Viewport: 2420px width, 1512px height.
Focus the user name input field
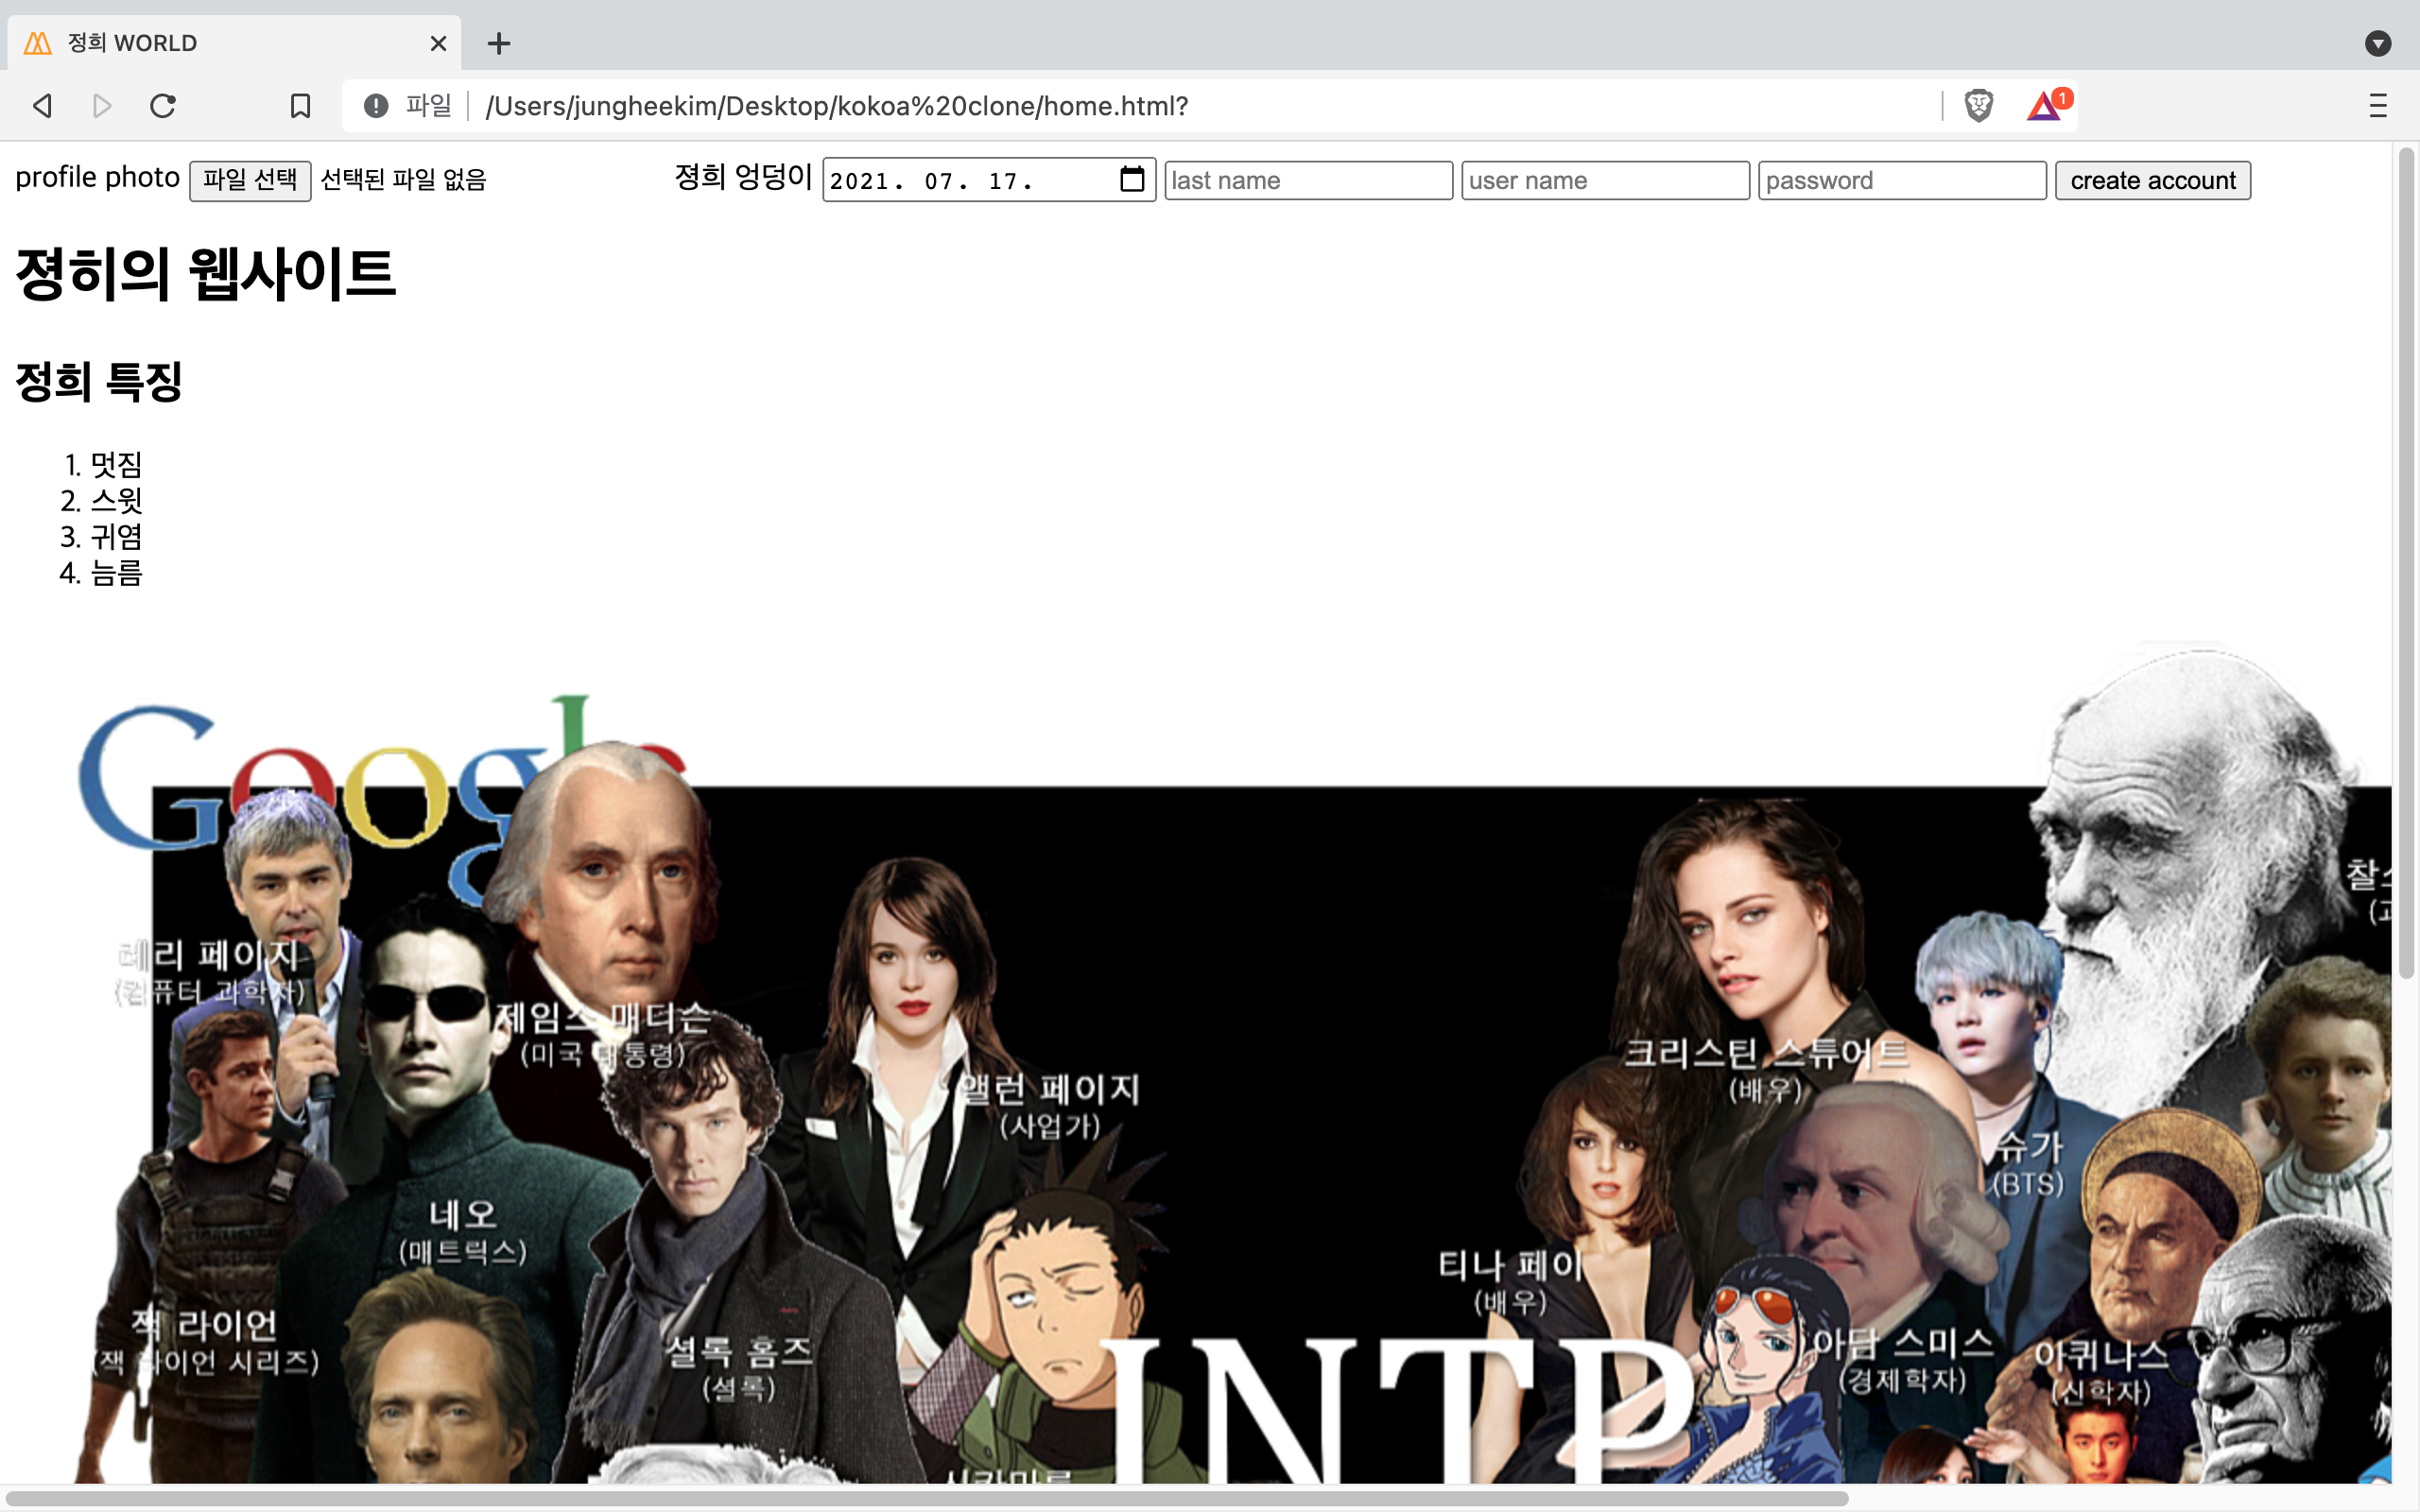pyautogui.click(x=1604, y=181)
